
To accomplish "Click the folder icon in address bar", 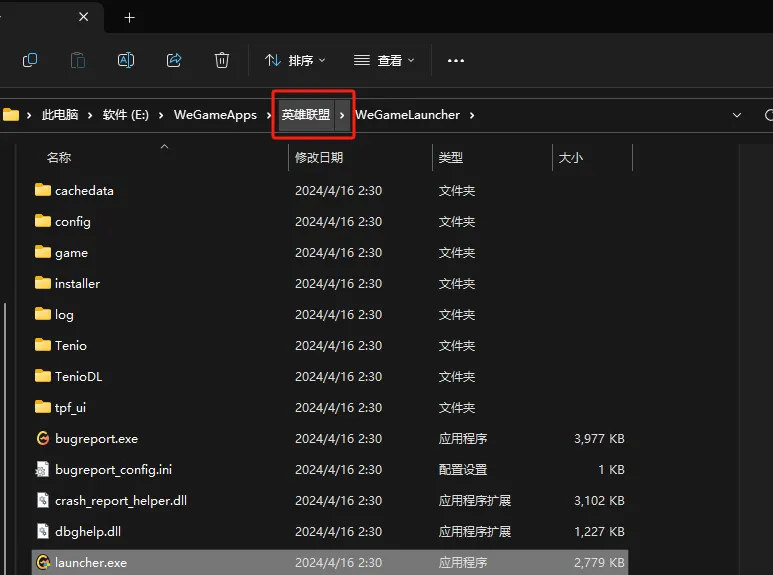I will point(11,115).
